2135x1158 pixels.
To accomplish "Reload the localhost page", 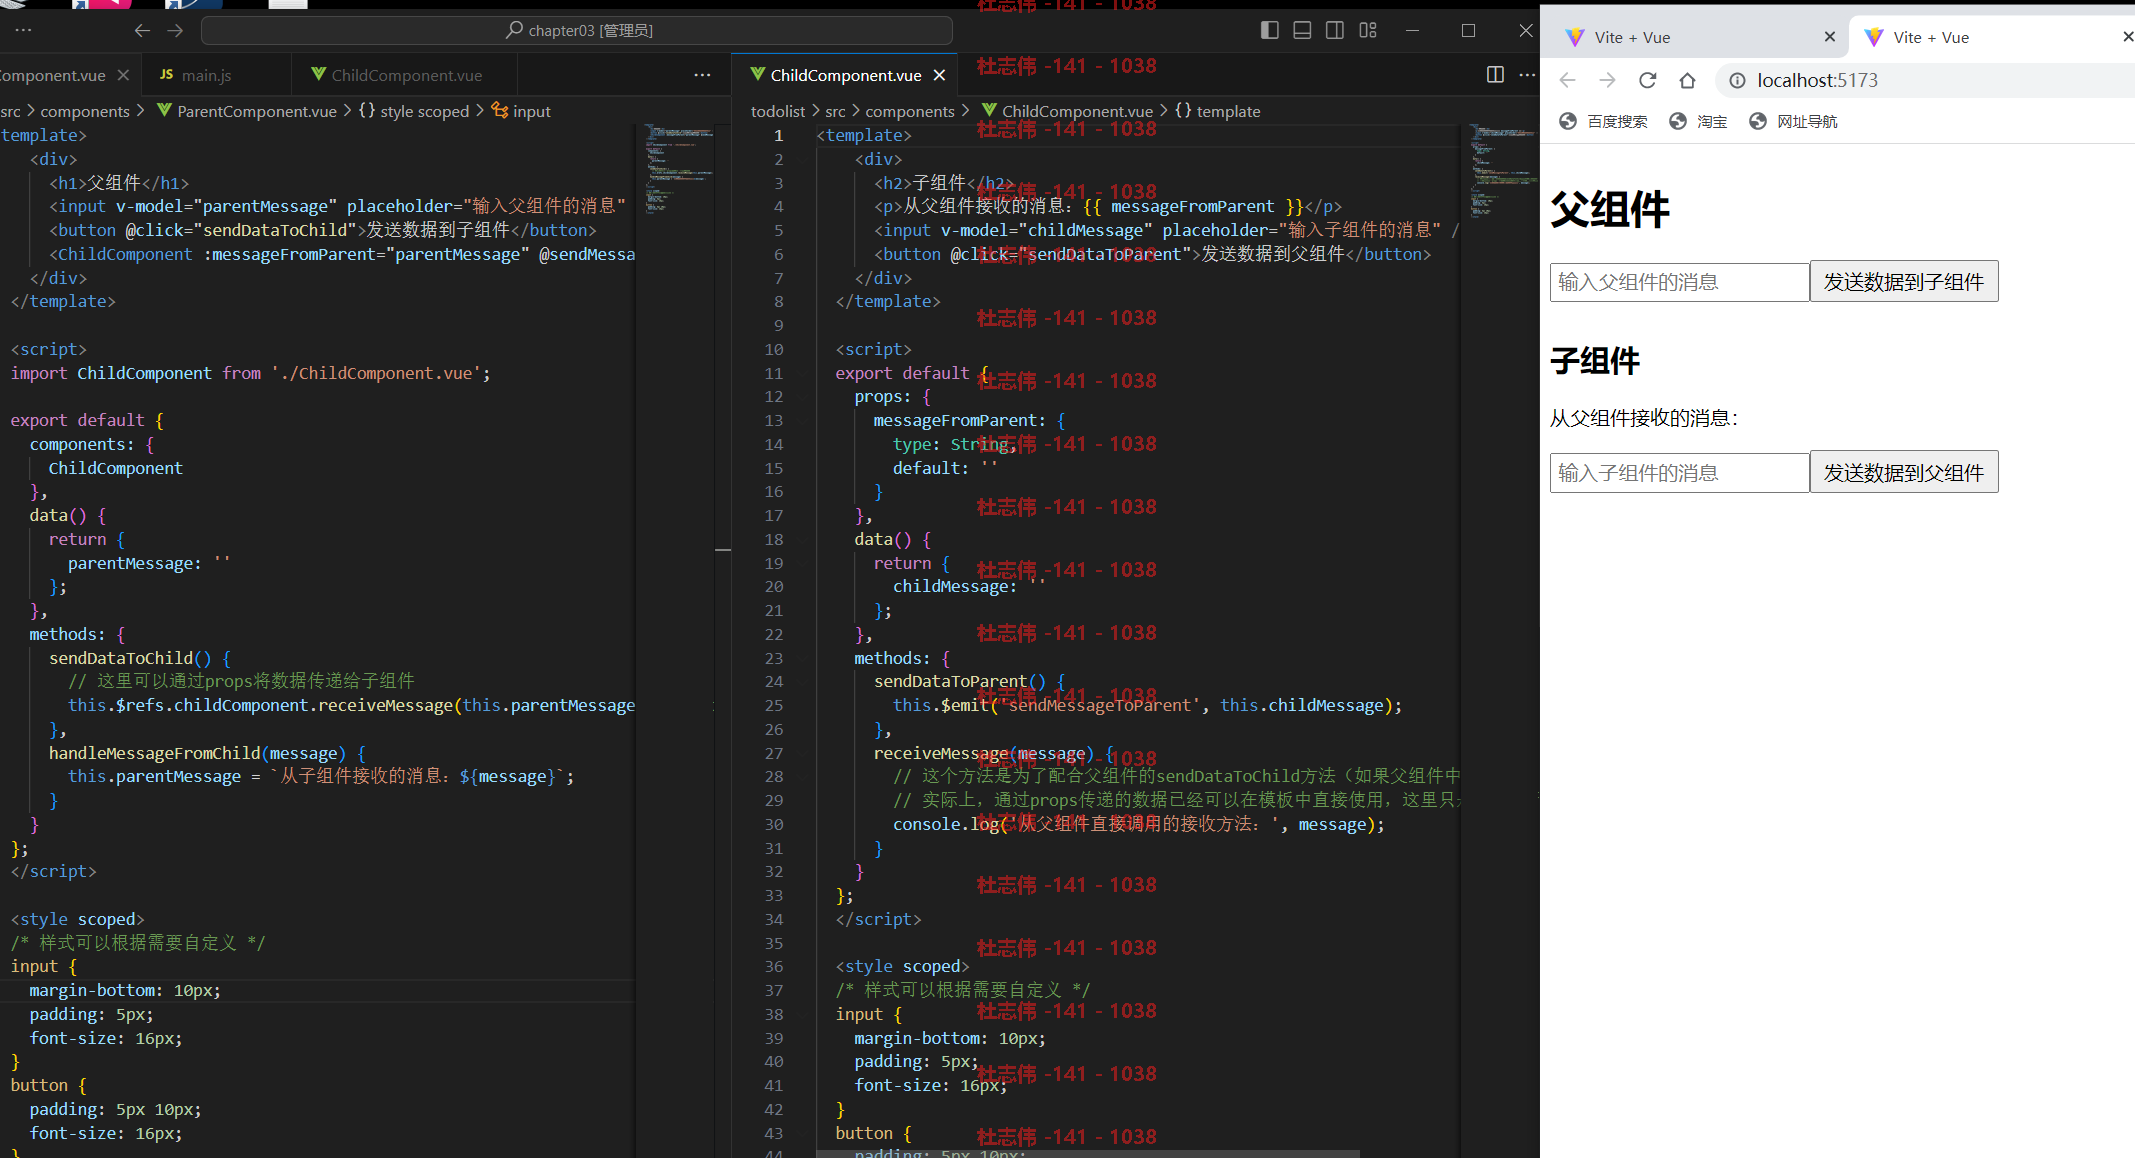I will (x=1648, y=80).
